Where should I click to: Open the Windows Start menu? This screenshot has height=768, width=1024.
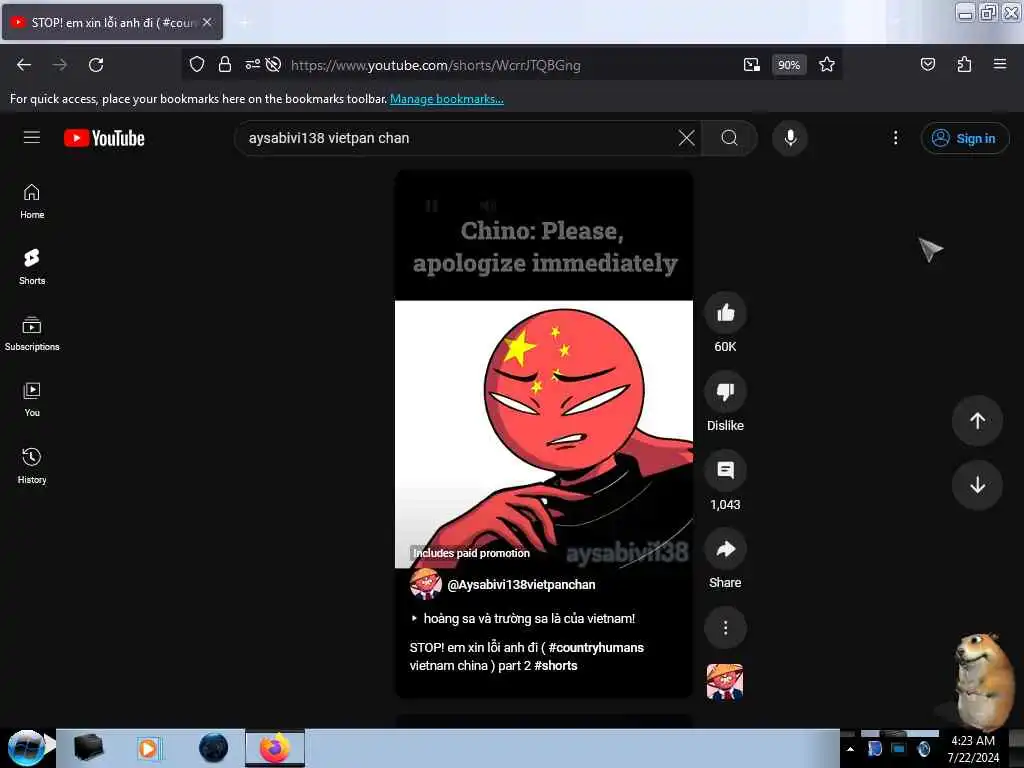tap(26, 748)
